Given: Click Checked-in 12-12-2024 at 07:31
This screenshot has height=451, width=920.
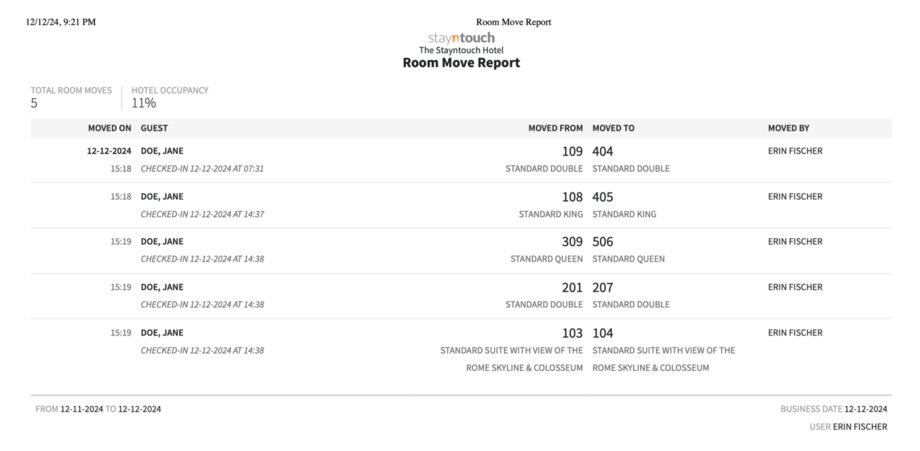Looking at the screenshot, I should click(x=202, y=169).
